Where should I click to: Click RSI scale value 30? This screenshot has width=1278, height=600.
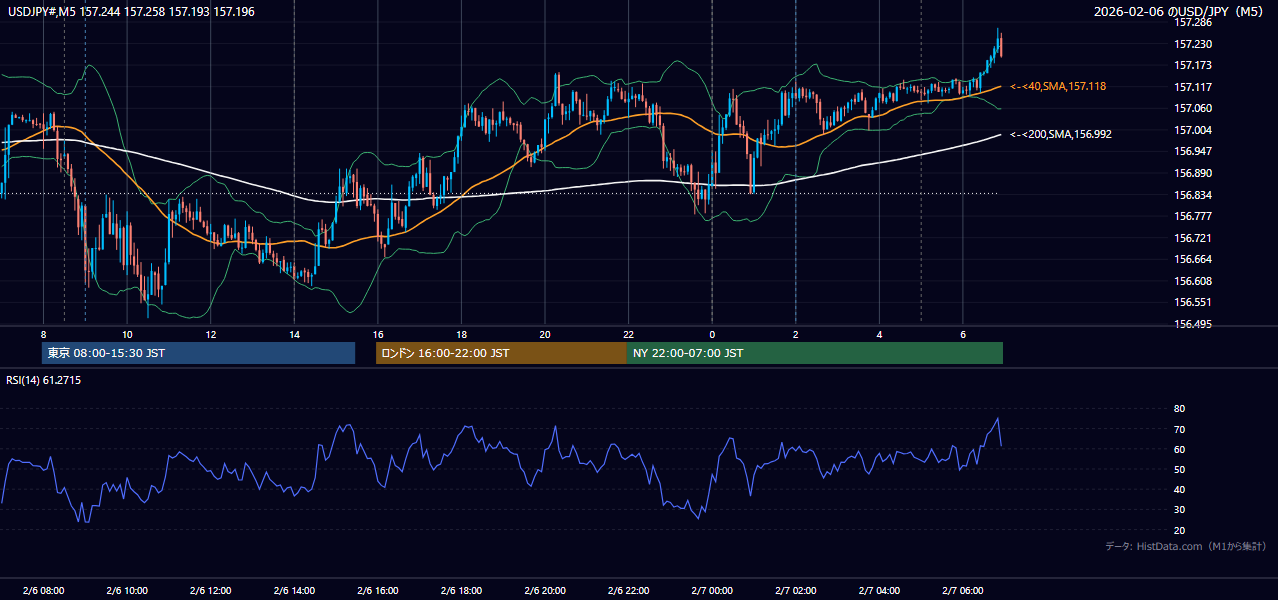[x=1179, y=509]
